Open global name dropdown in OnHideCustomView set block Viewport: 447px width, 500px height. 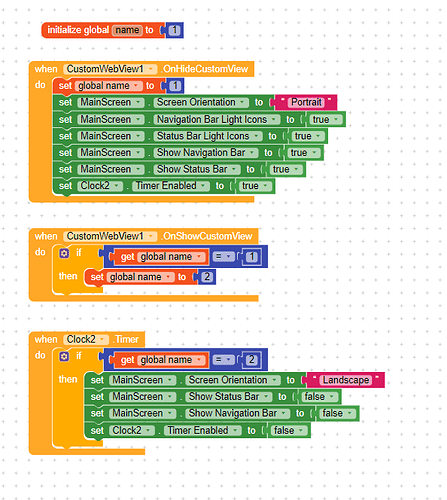(109, 86)
